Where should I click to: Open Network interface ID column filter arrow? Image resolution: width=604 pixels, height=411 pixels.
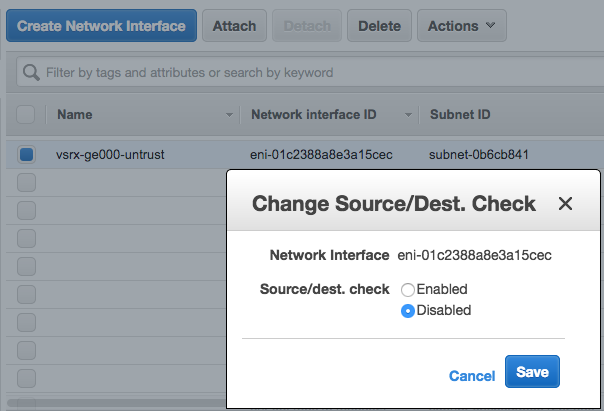(x=409, y=116)
